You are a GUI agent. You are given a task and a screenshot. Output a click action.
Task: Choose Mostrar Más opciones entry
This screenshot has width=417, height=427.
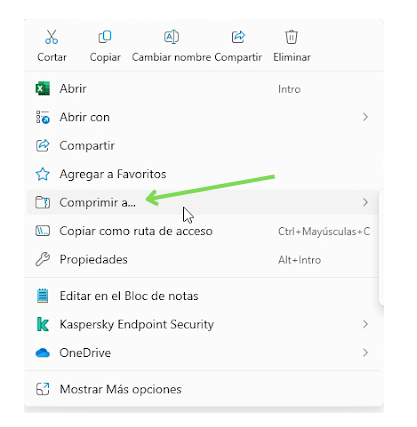pos(203,389)
